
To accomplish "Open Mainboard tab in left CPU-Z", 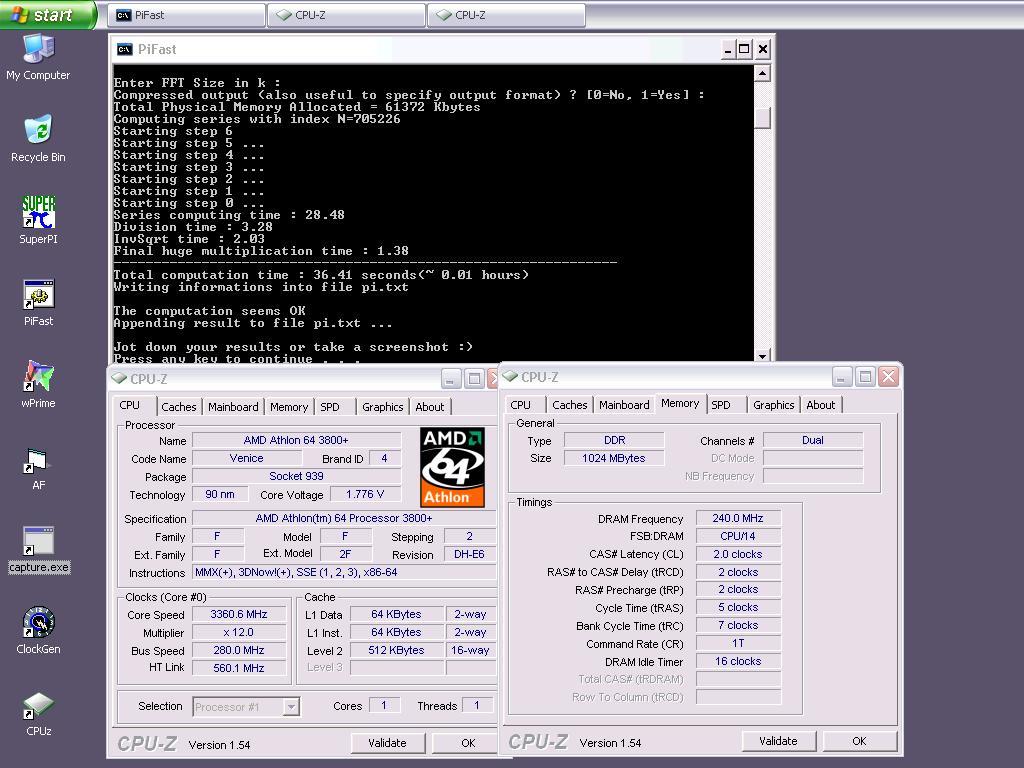I will click(233, 407).
